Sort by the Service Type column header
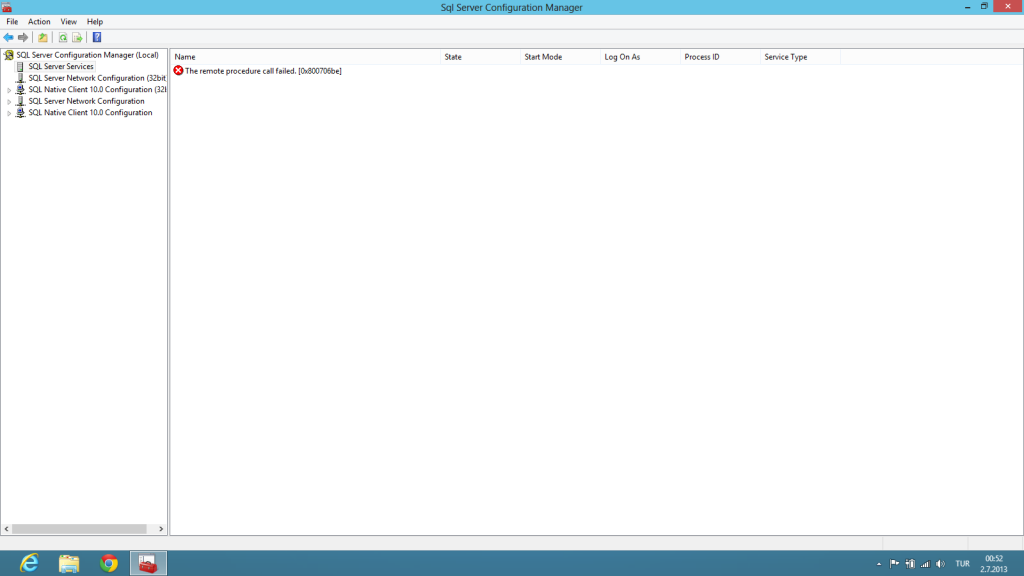 800,57
